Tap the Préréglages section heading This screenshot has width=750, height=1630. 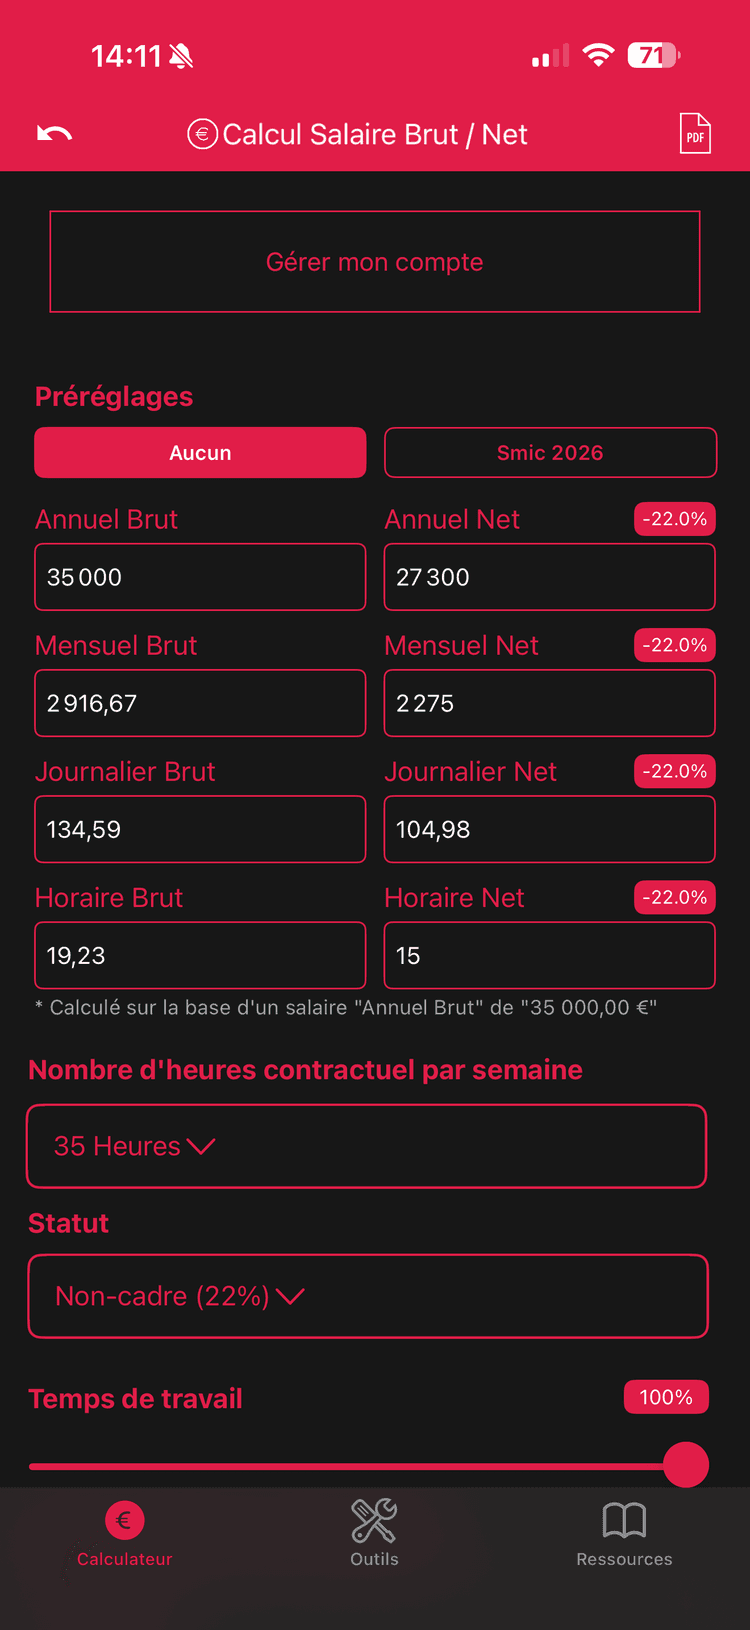coord(113,396)
